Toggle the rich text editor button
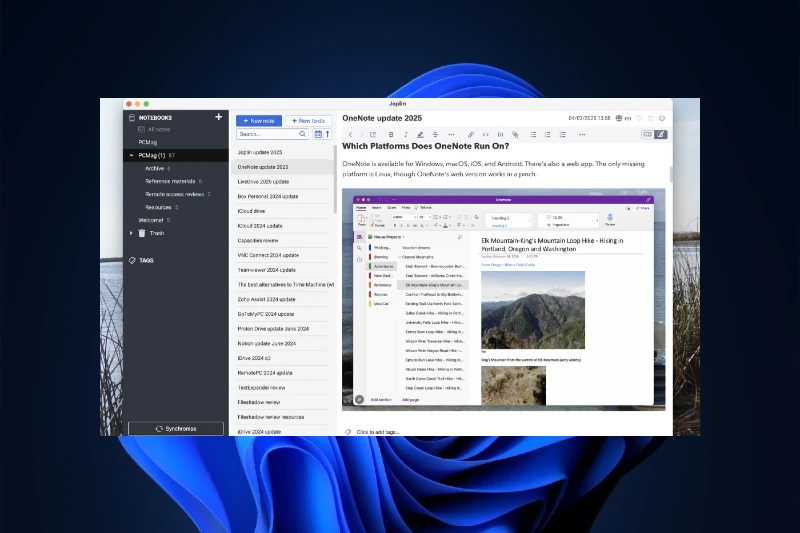The width and height of the screenshot is (800, 533). click(661, 134)
